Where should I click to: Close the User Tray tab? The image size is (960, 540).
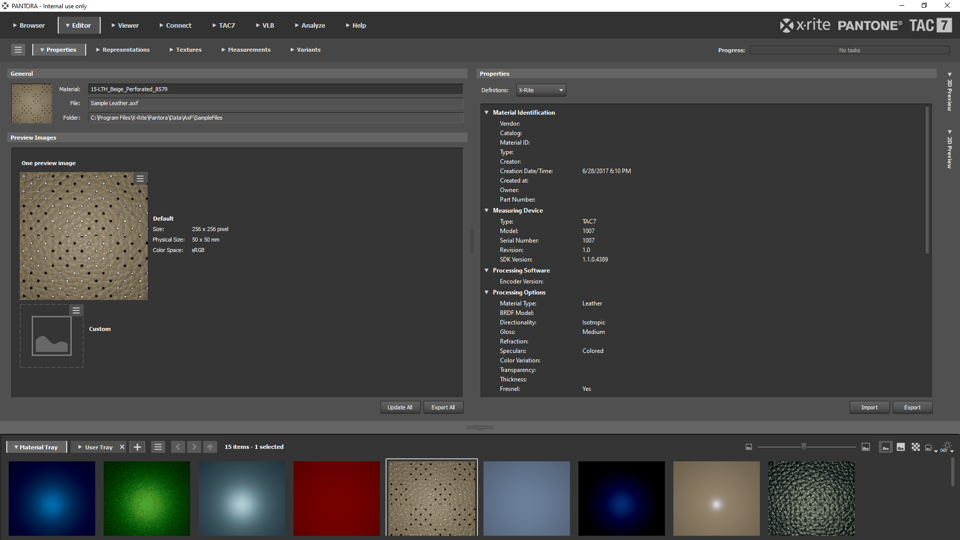[122, 447]
